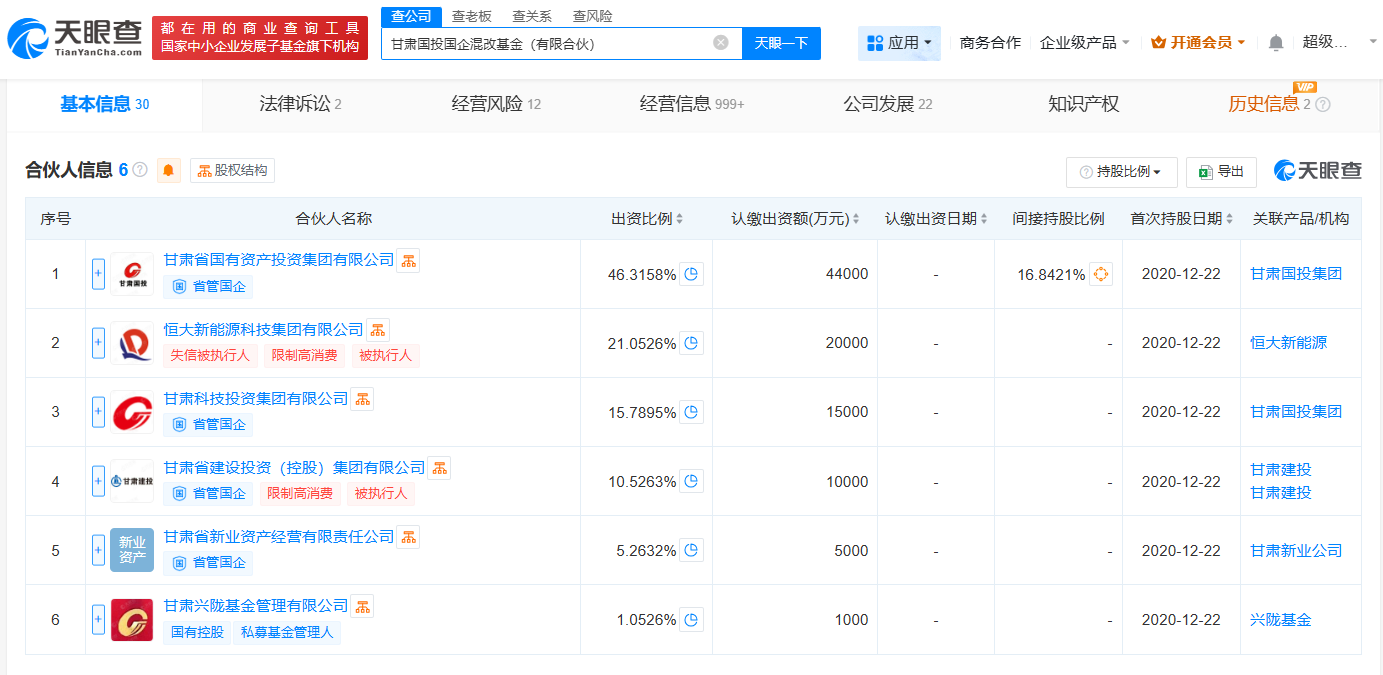Expand row 1 with the plus toggle
This screenshot has height=675, width=1383.
point(98,274)
